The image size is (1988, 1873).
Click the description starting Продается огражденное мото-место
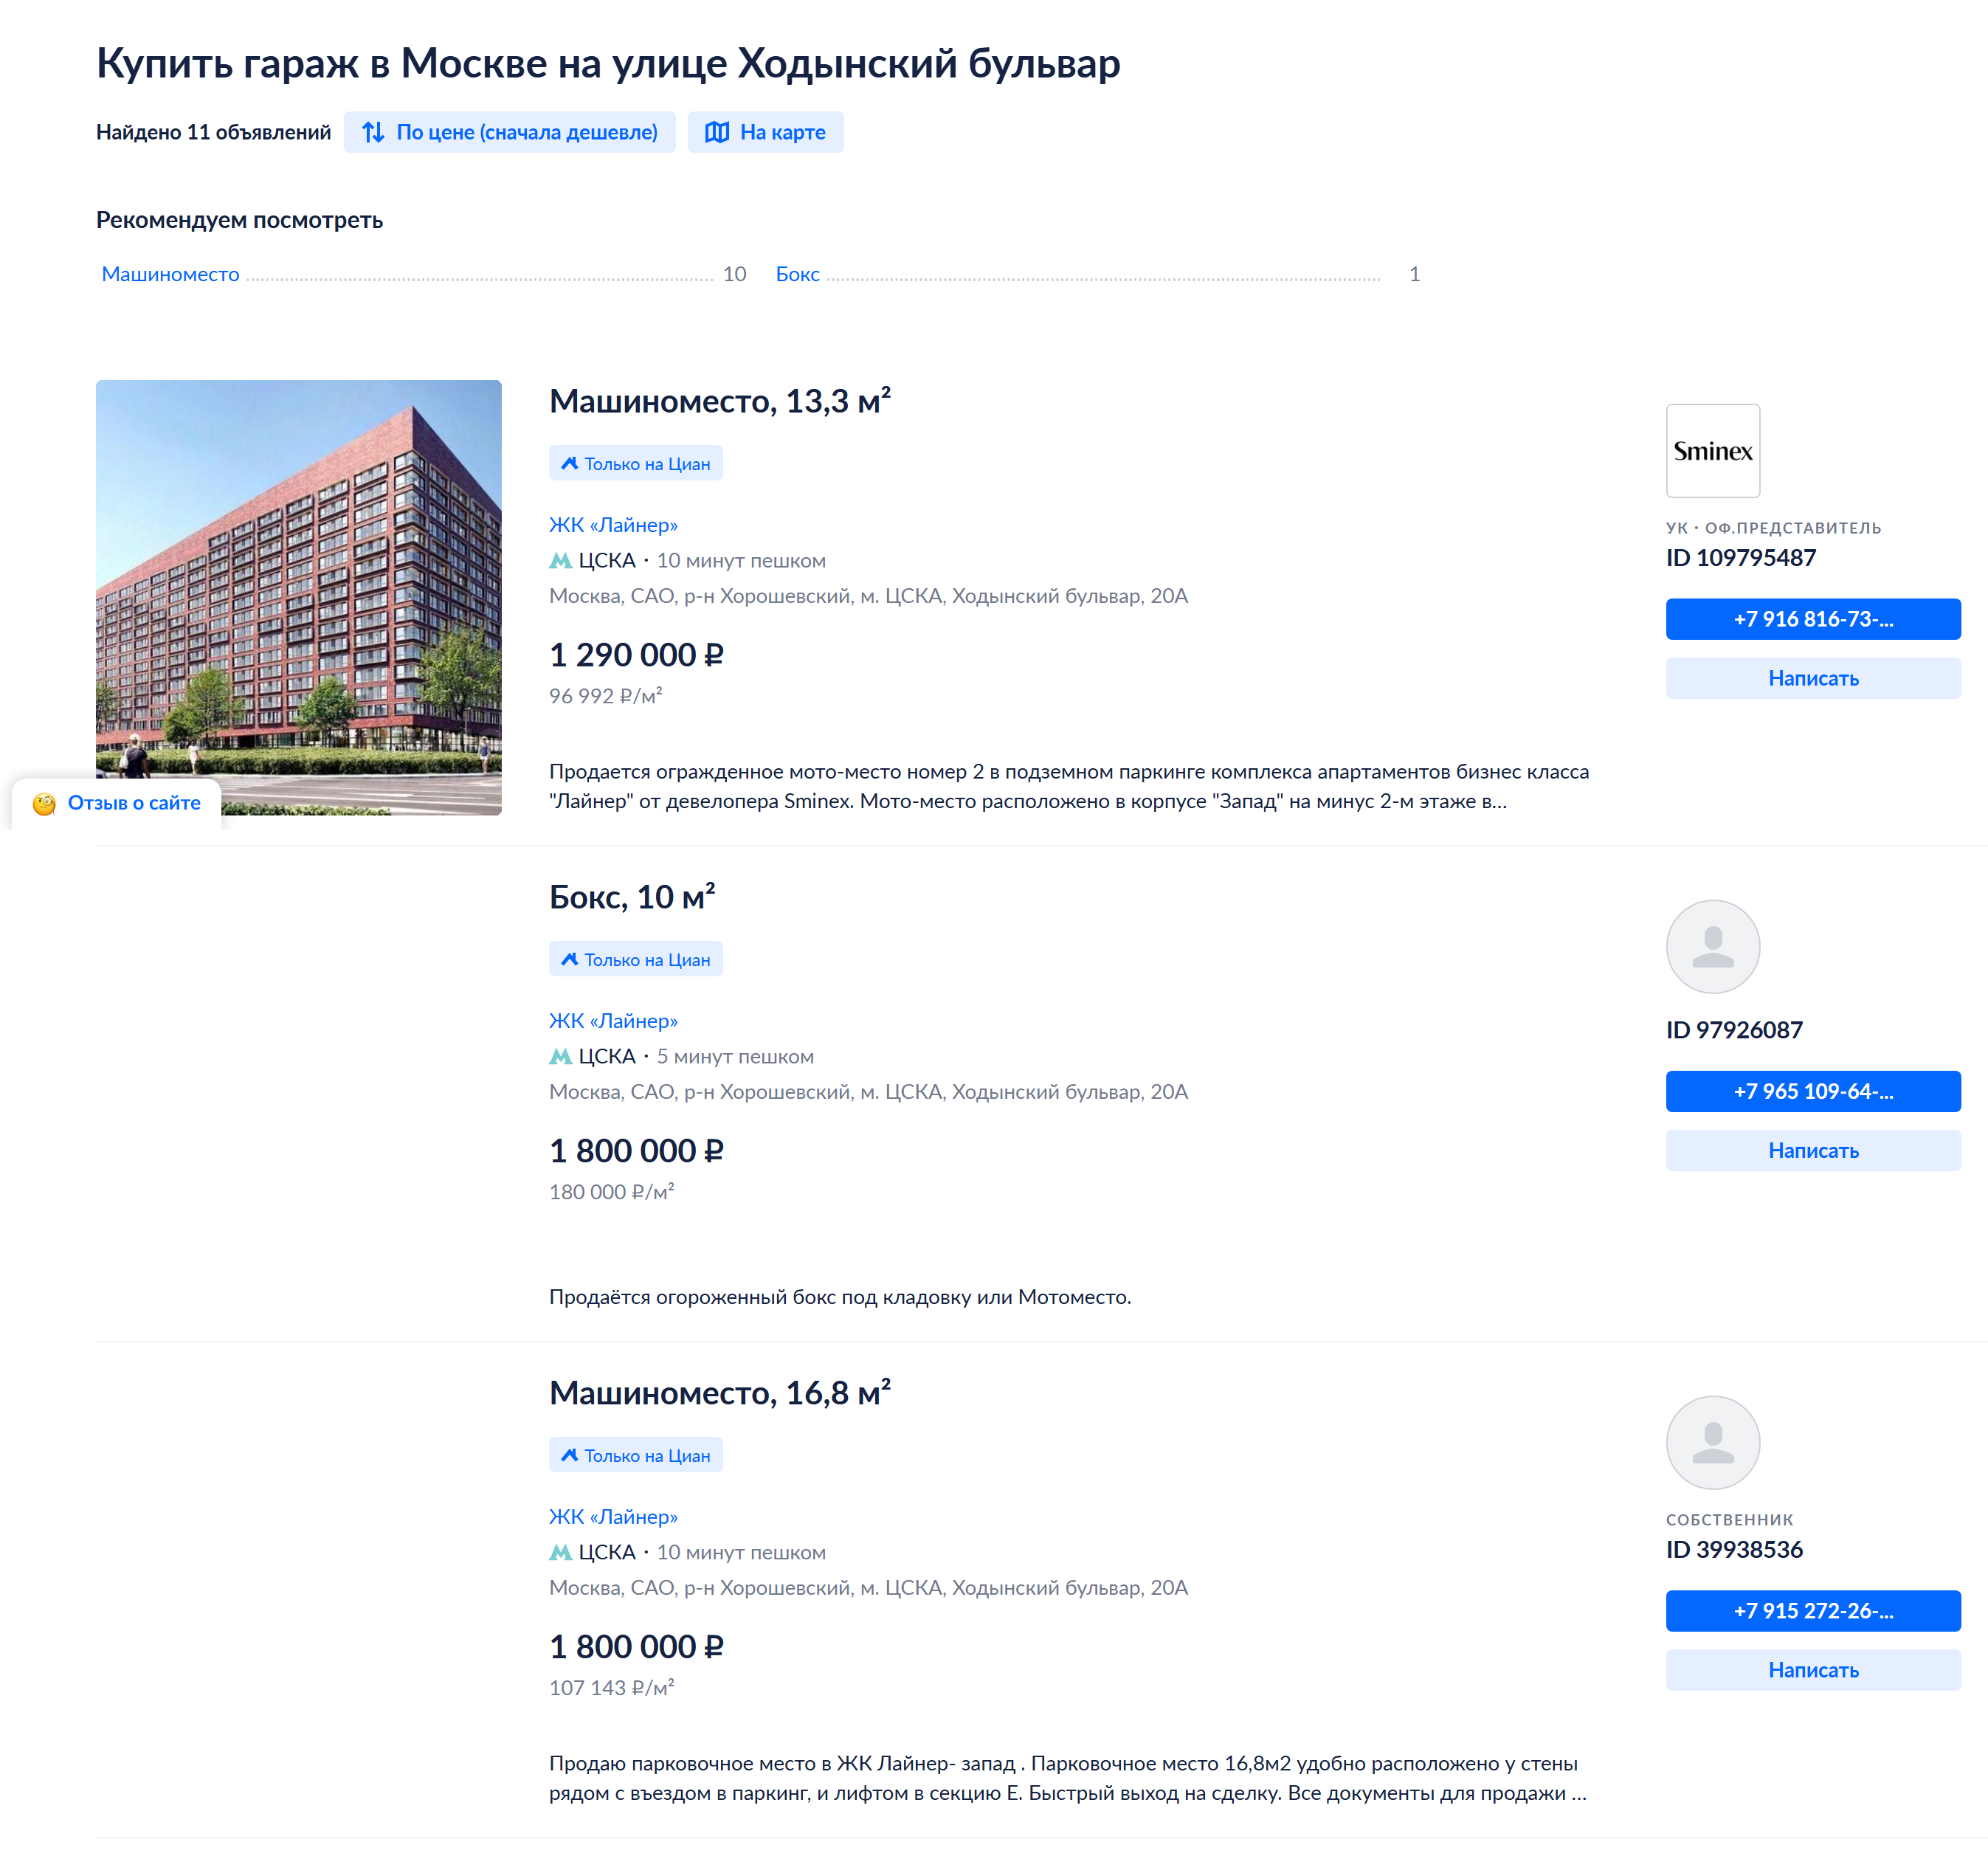[1069, 786]
